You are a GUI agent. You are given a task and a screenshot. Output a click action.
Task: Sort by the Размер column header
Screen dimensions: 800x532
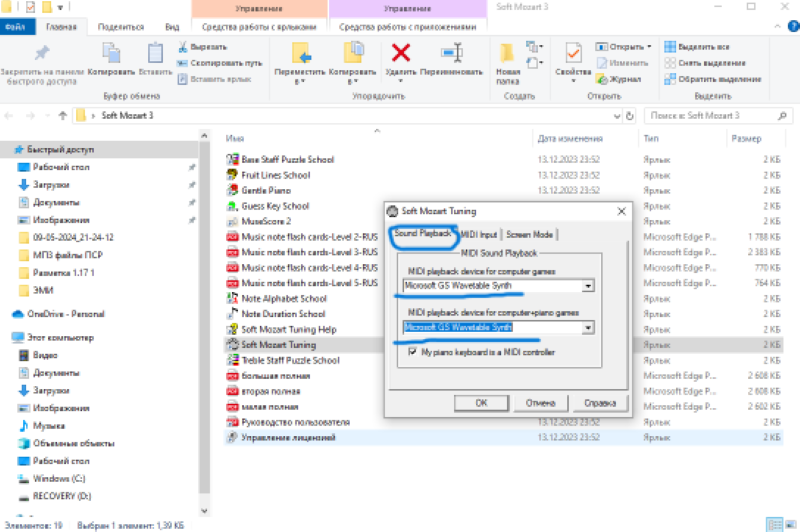(x=746, y=138)
